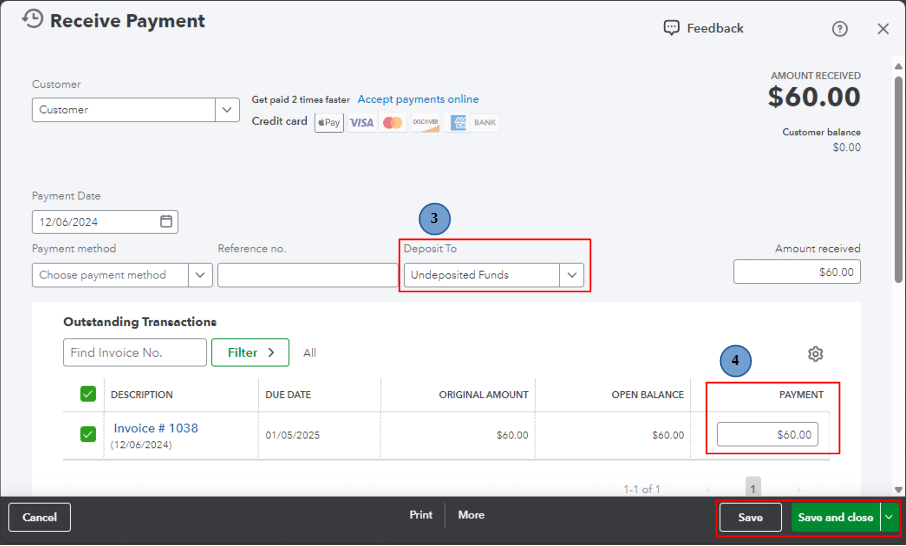Open the Payment Date calendar picker
906x546 pixels.
(x=166, y=221)
